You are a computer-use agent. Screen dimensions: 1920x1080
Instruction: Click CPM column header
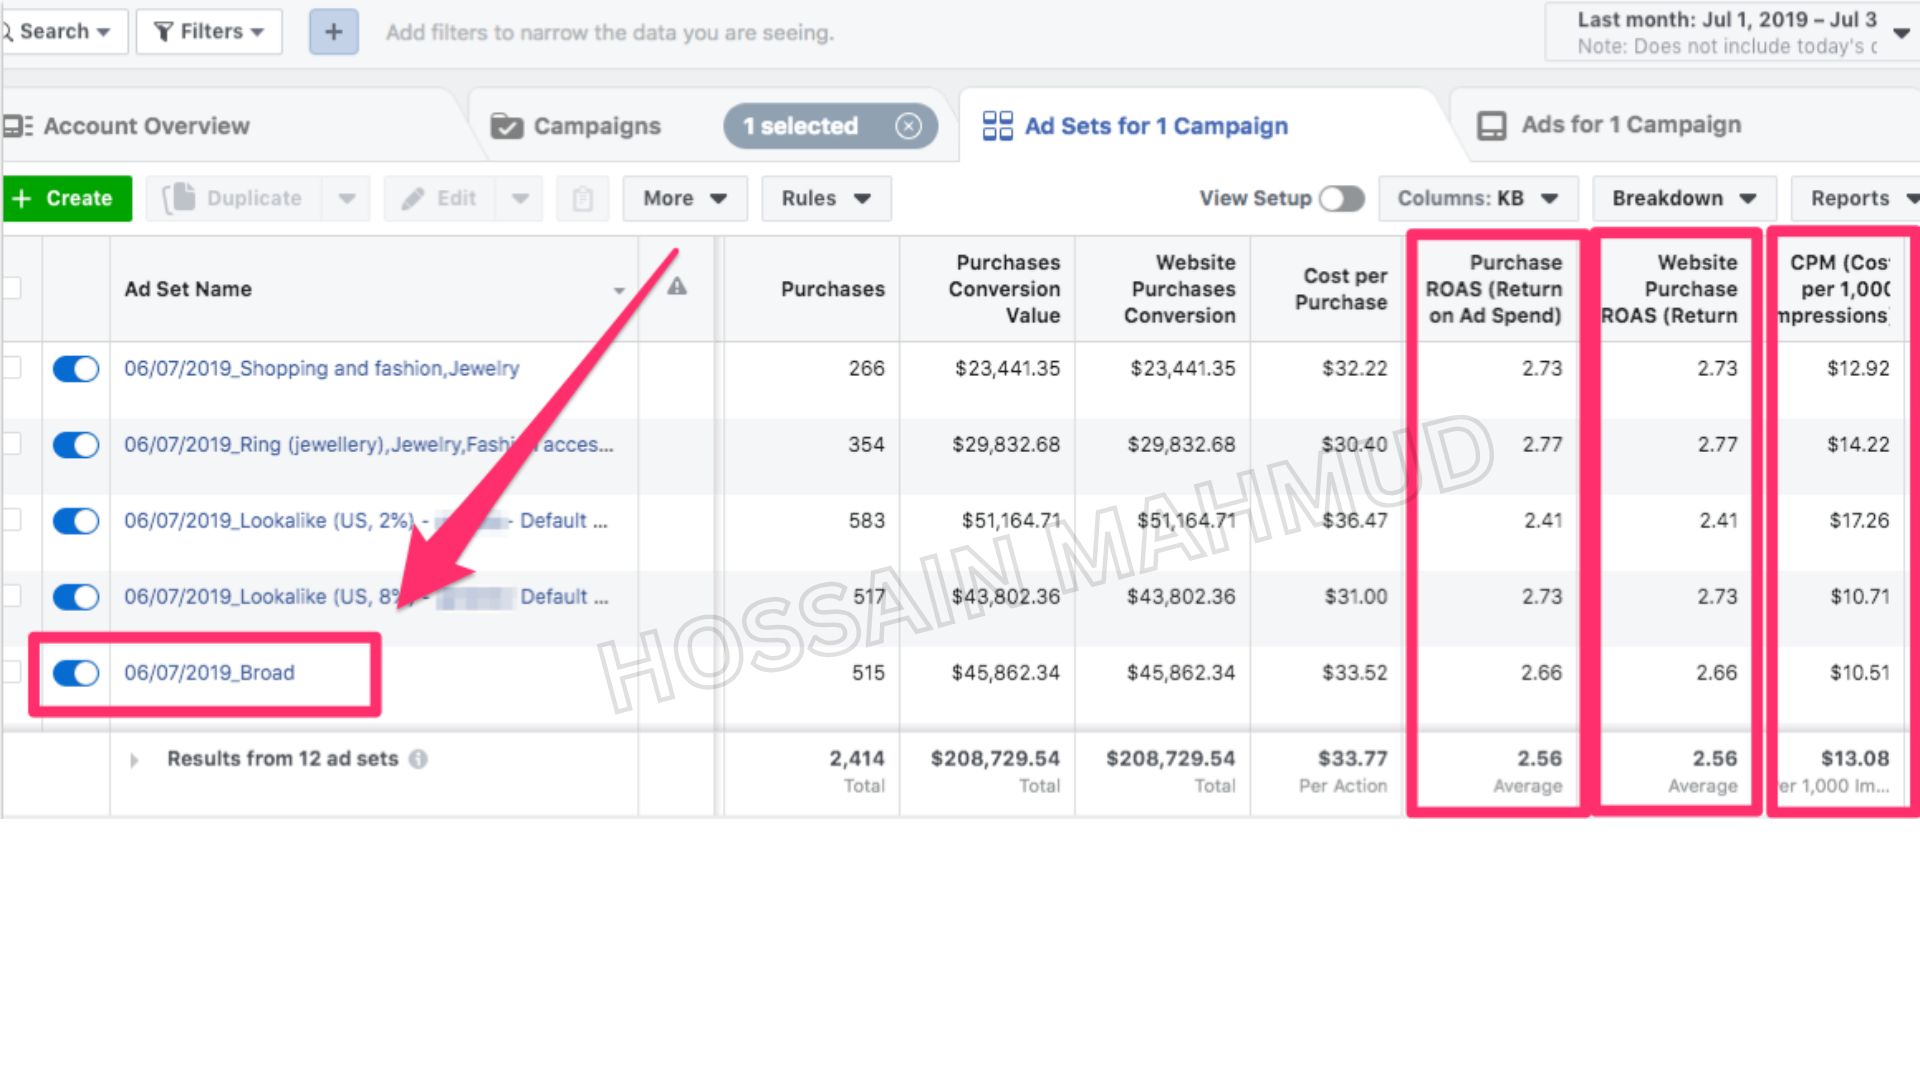(x=1838, y=289)
